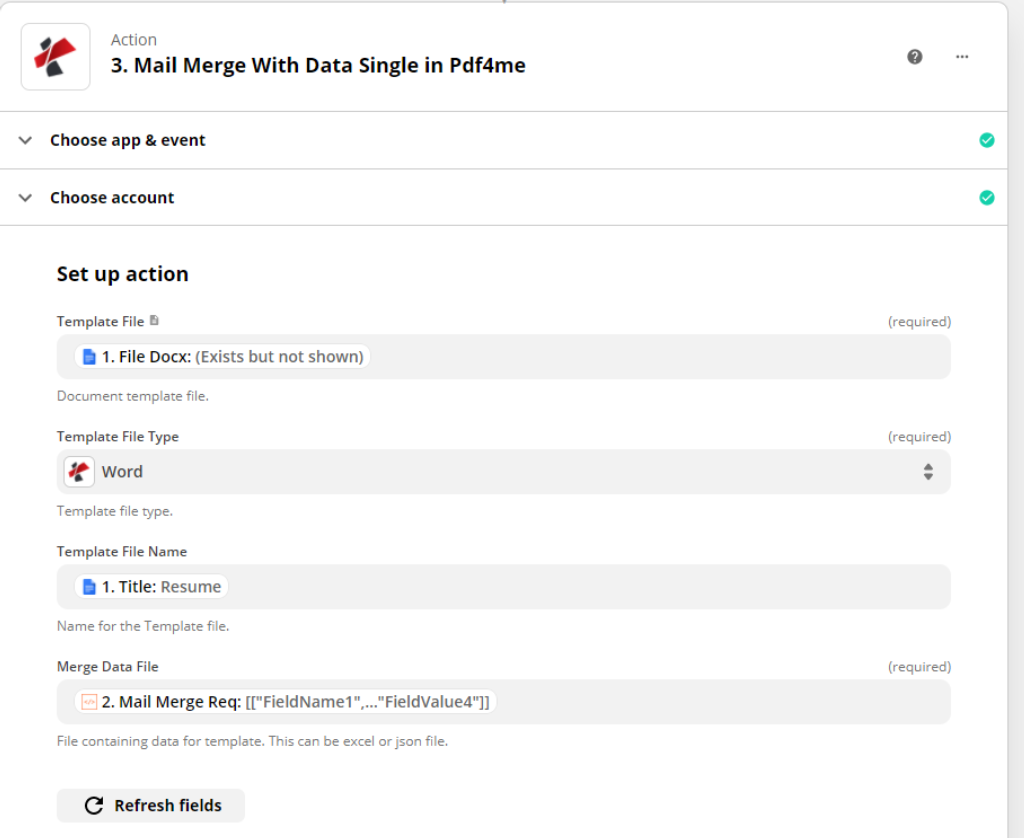Click the Refresh fields button
The width and height of the screenshot is (1024, 838).
[x=151, y=806]
